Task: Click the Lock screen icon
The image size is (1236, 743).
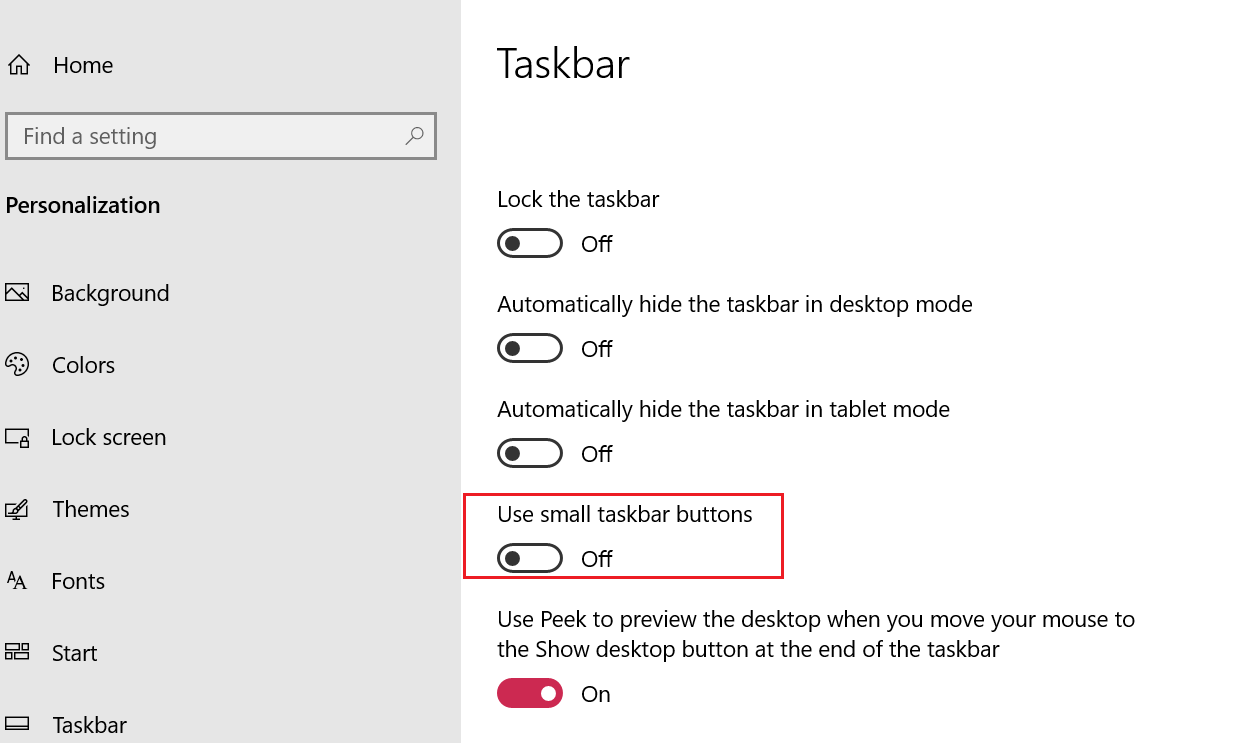Action: 17,437
